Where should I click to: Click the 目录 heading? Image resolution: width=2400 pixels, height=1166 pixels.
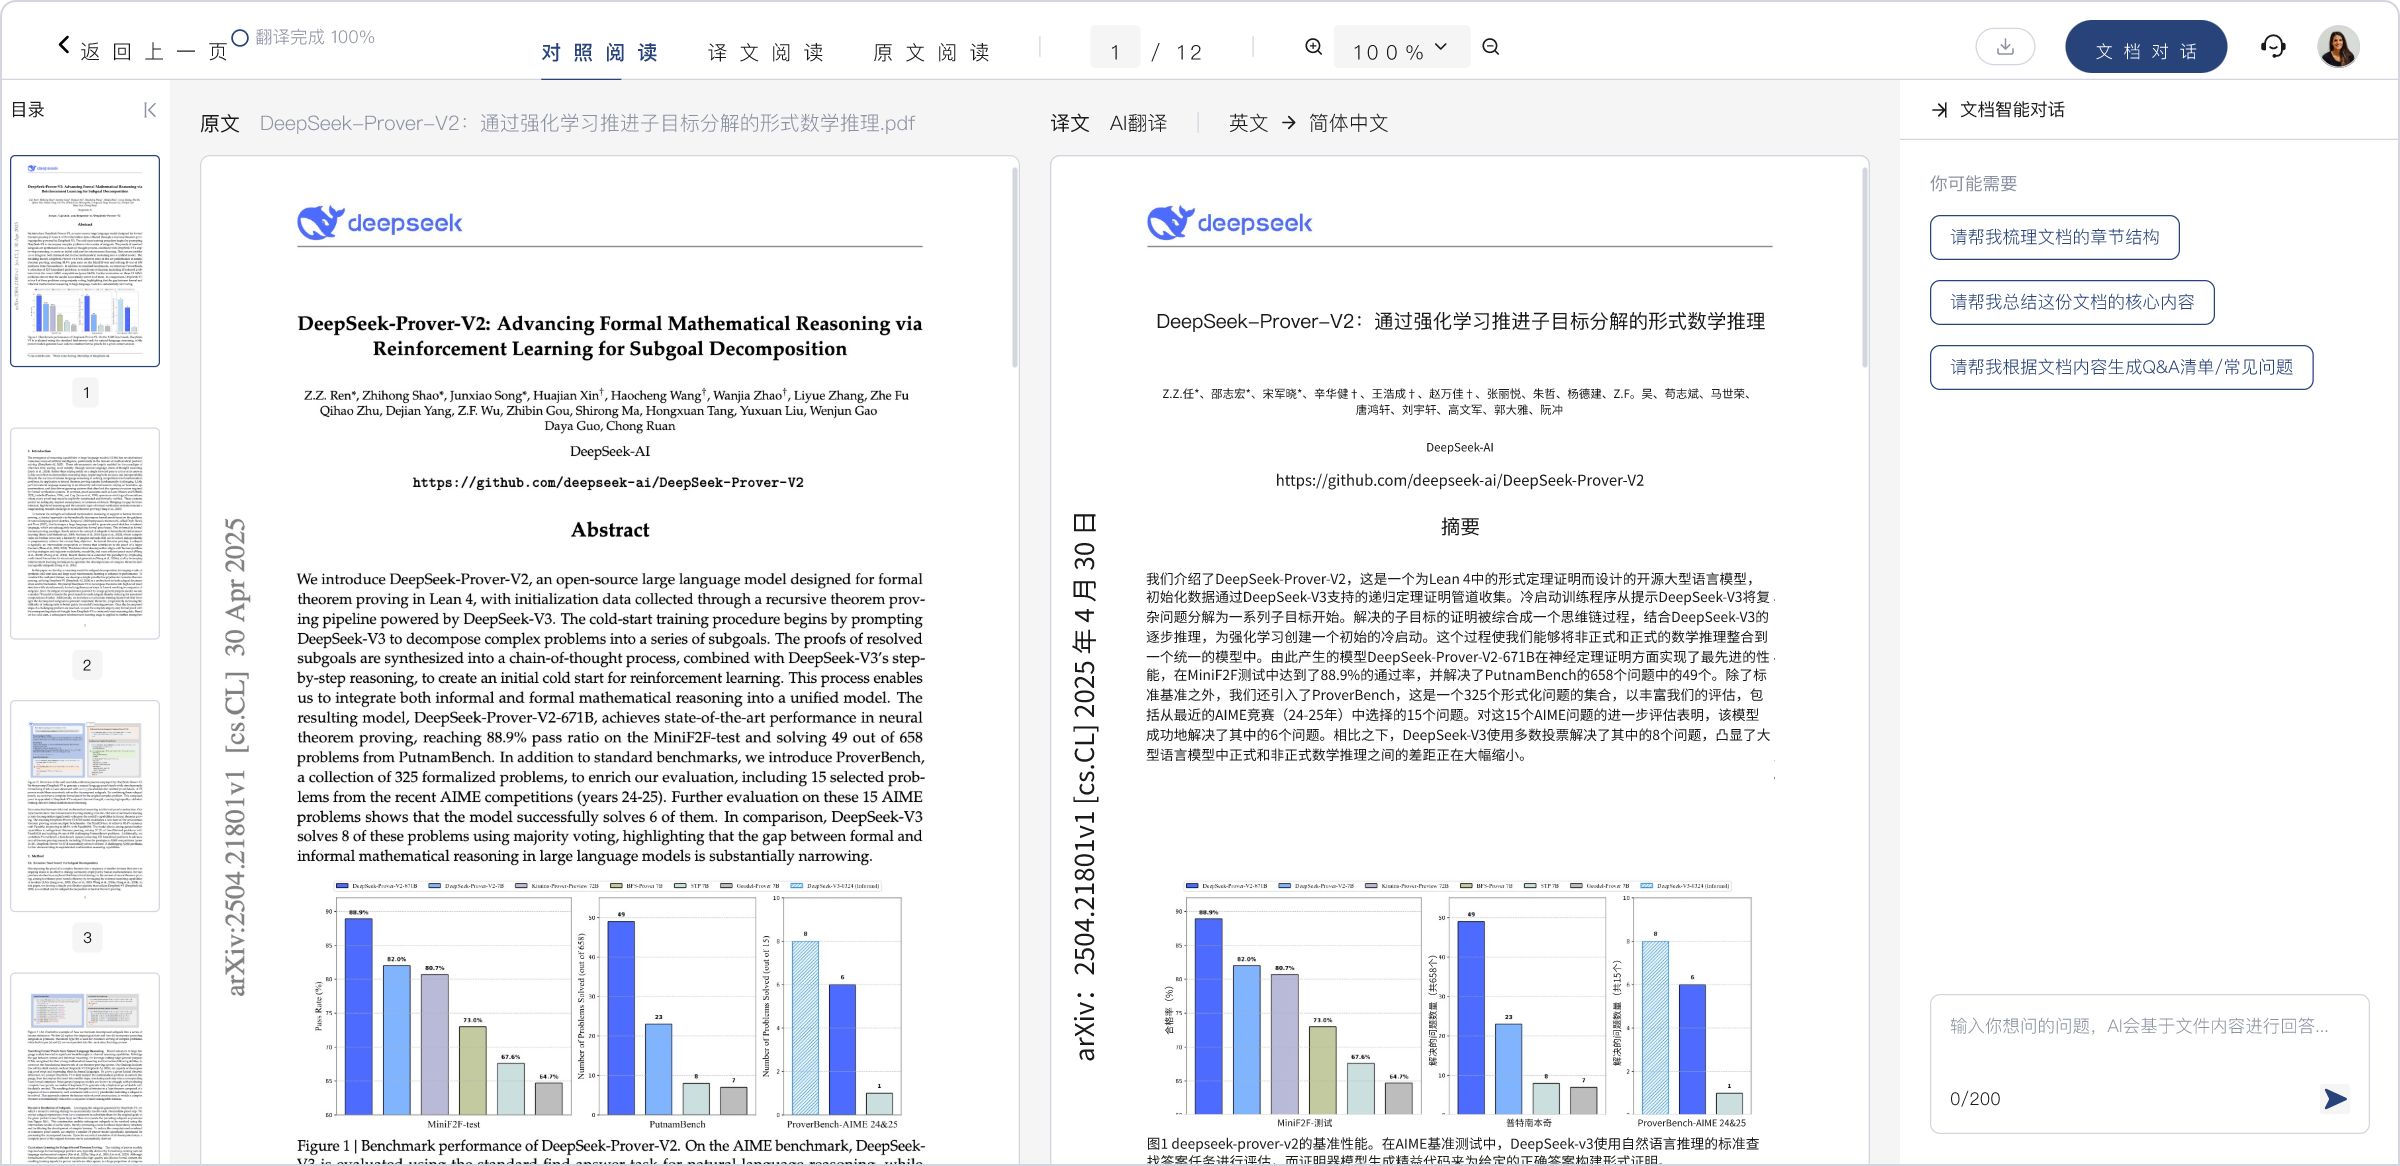(28, 110)
